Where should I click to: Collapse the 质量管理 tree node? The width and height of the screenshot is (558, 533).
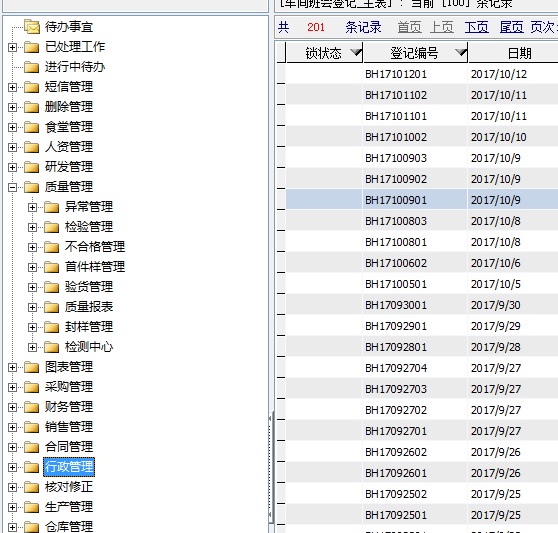point(12,187)
